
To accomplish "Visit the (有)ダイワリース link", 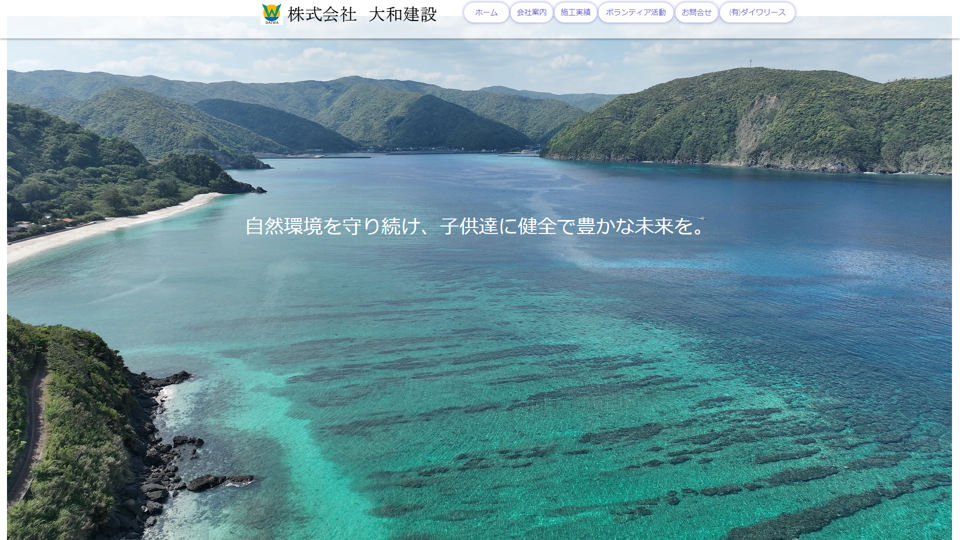I will 757,13.
